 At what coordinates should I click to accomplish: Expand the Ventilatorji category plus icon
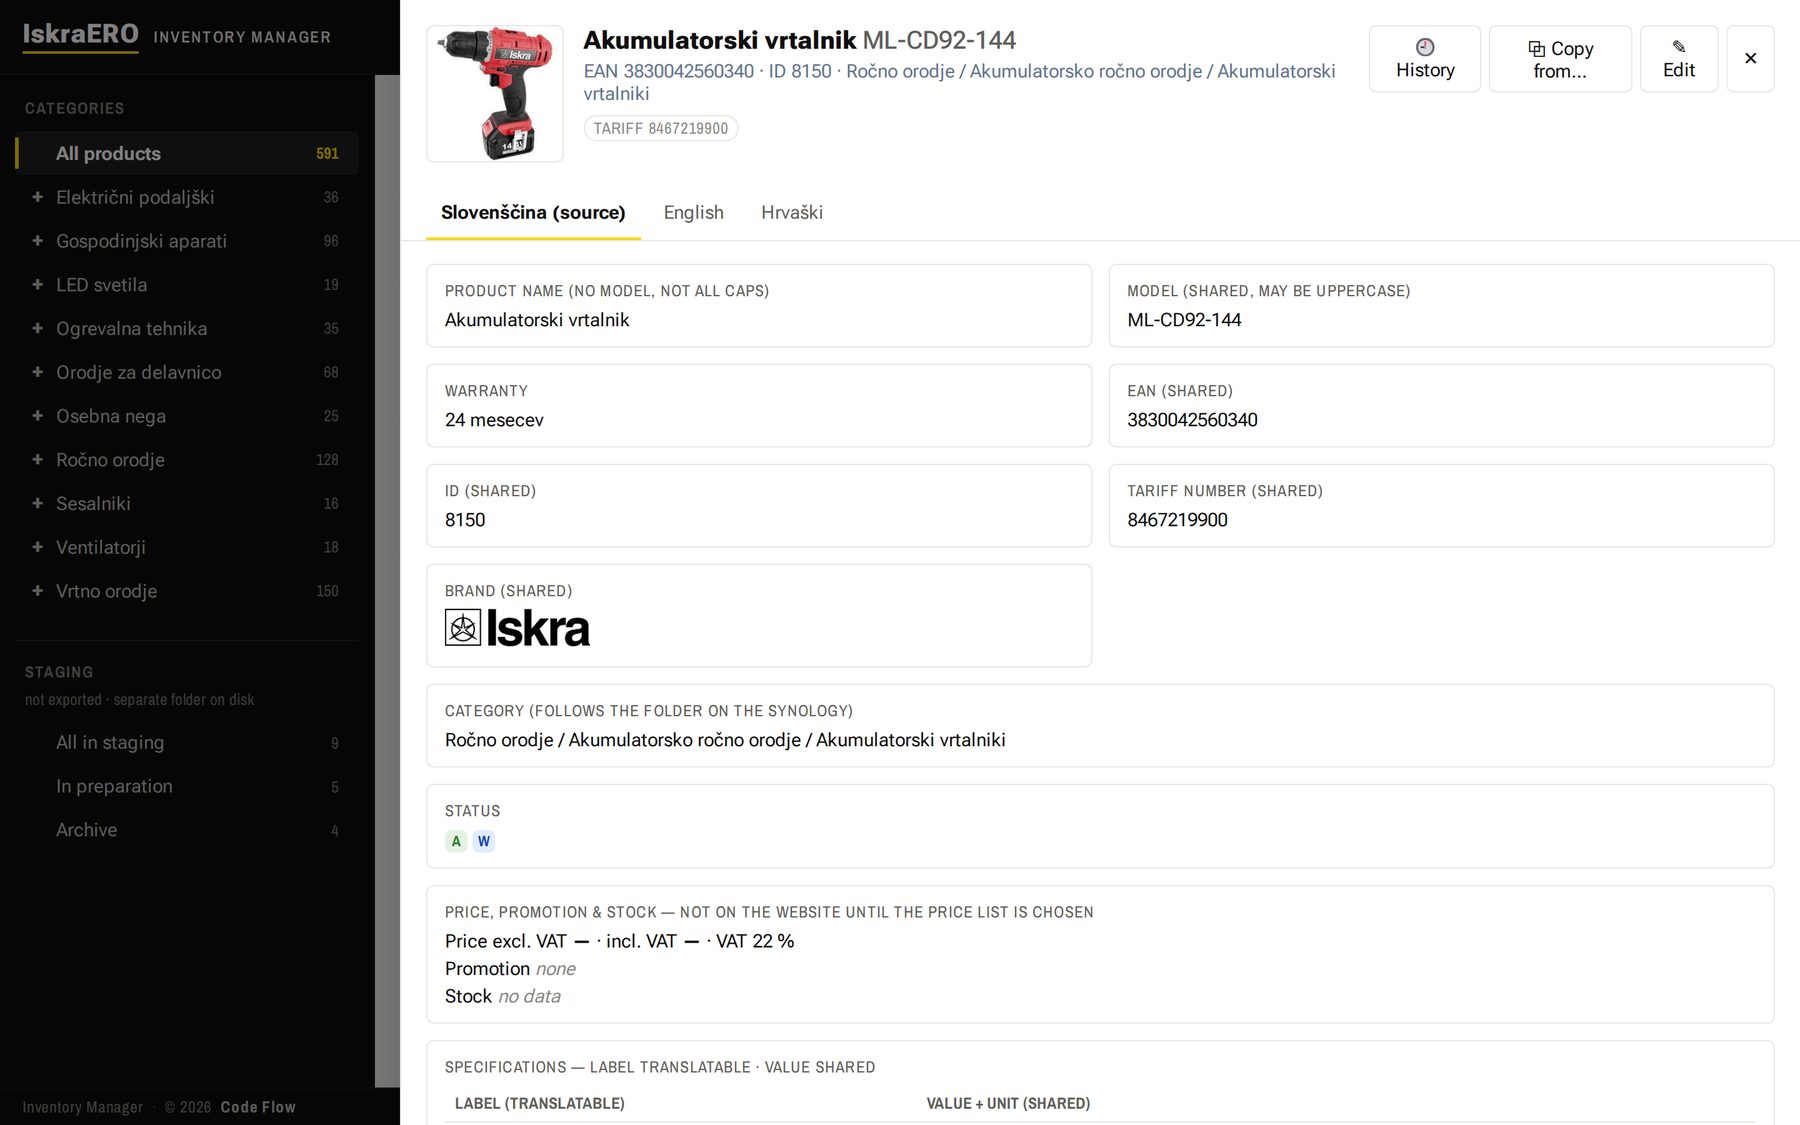(37, 547)
